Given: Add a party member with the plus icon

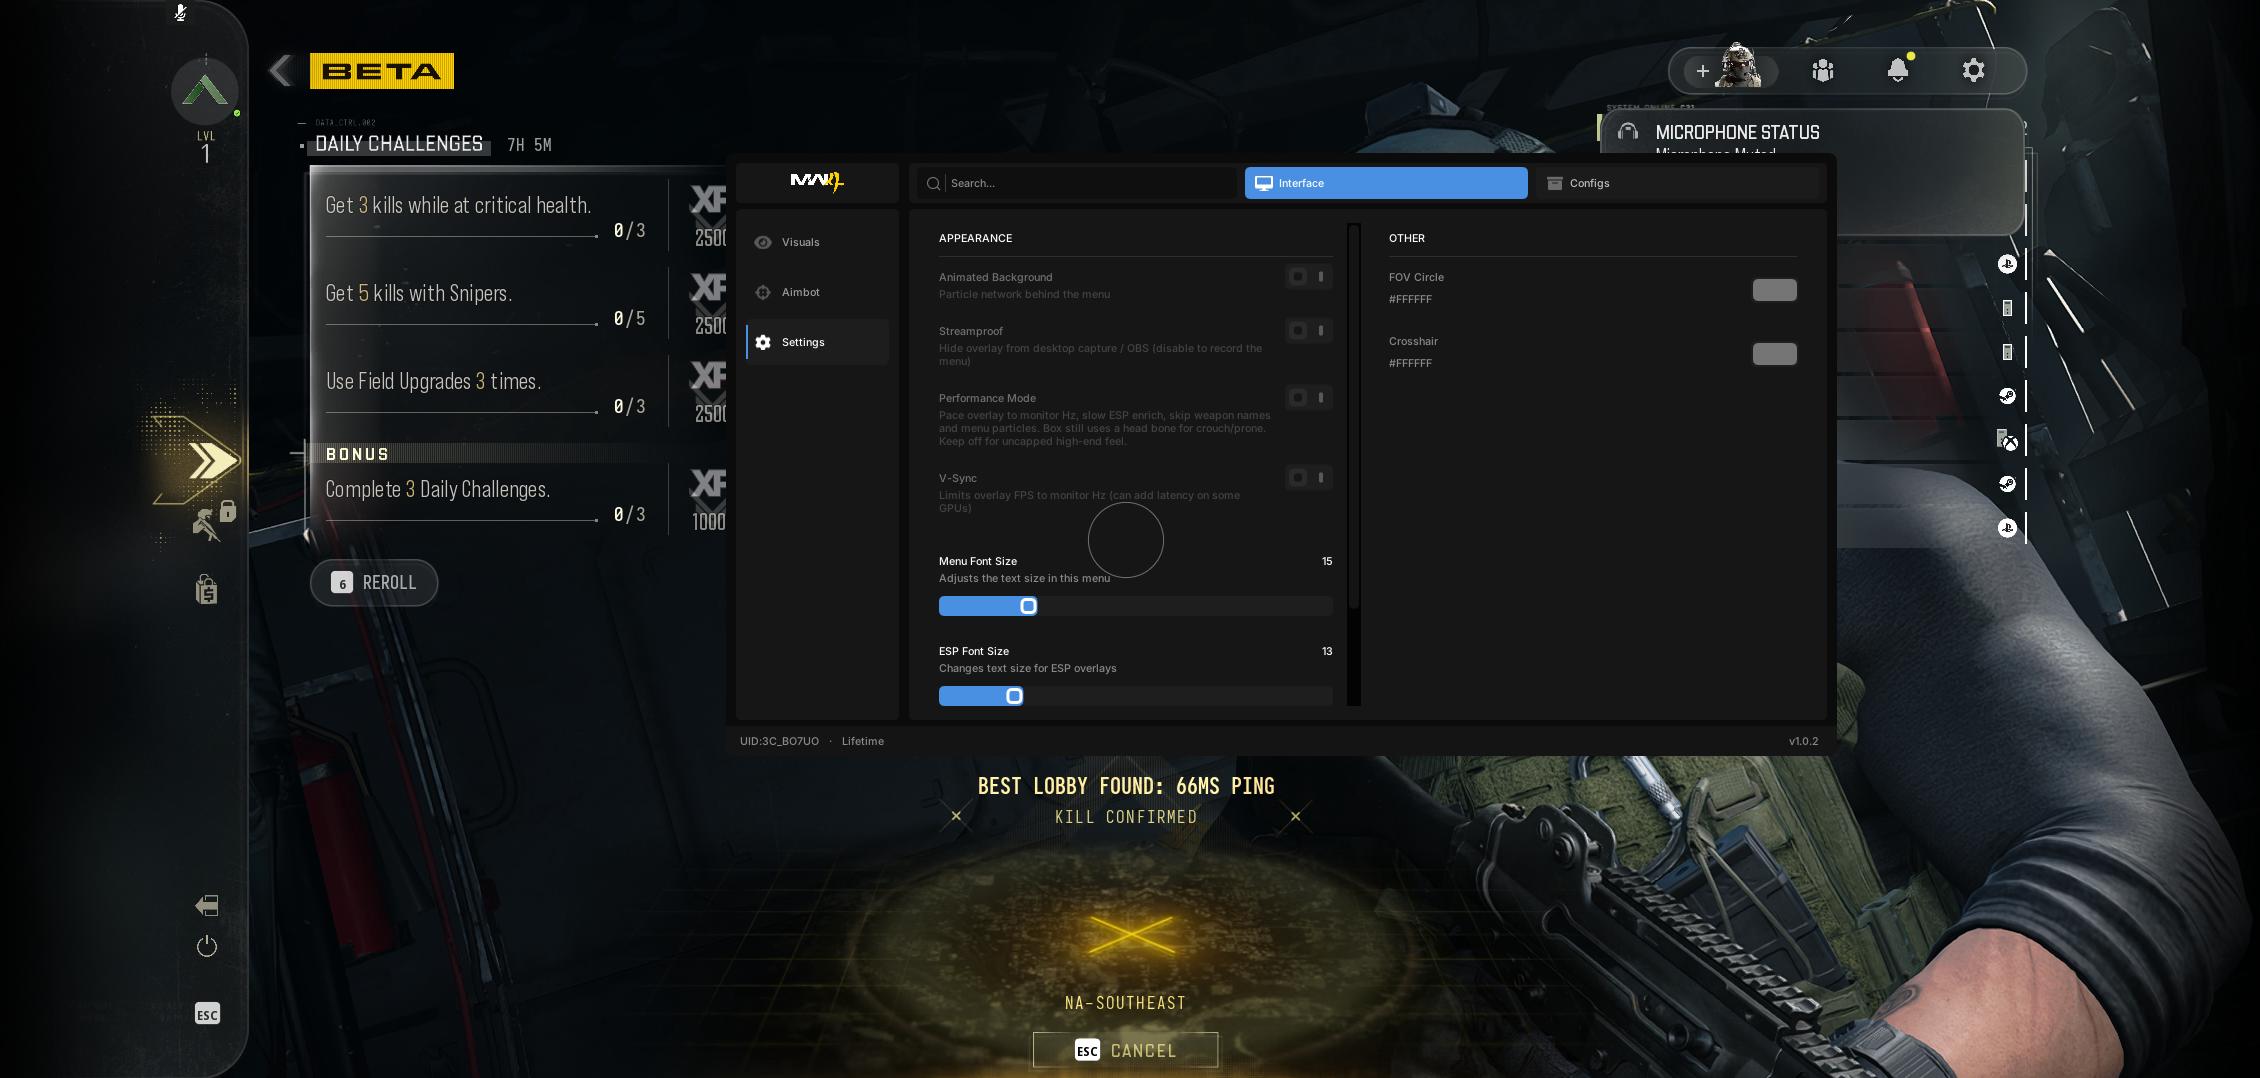Looking at the screenshot, I should pyautogui.click(x=1702, y=71).
